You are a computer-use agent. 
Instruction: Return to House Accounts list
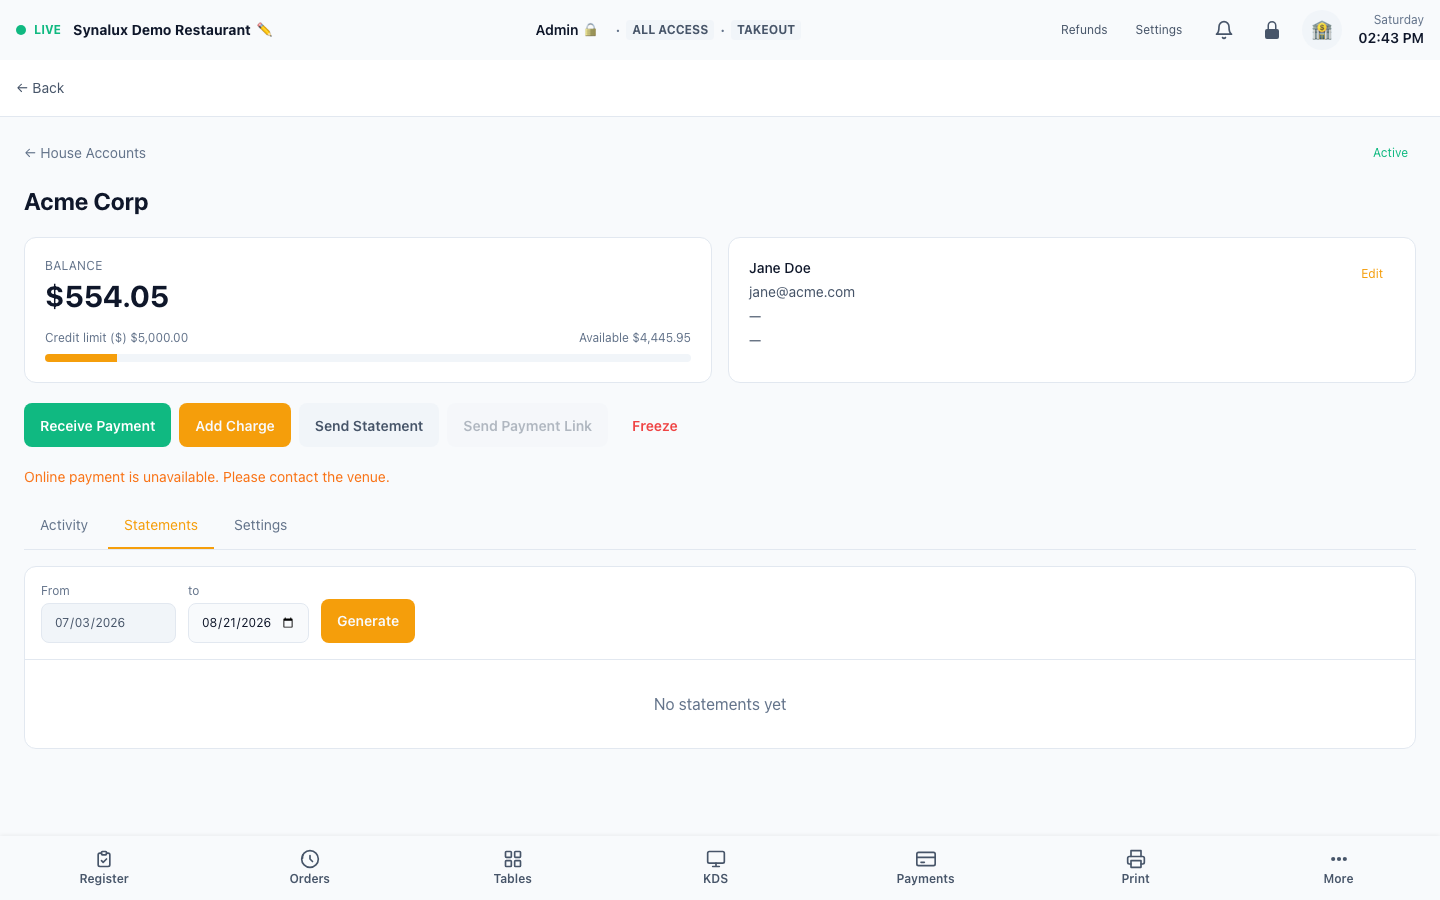click(85, 153)
